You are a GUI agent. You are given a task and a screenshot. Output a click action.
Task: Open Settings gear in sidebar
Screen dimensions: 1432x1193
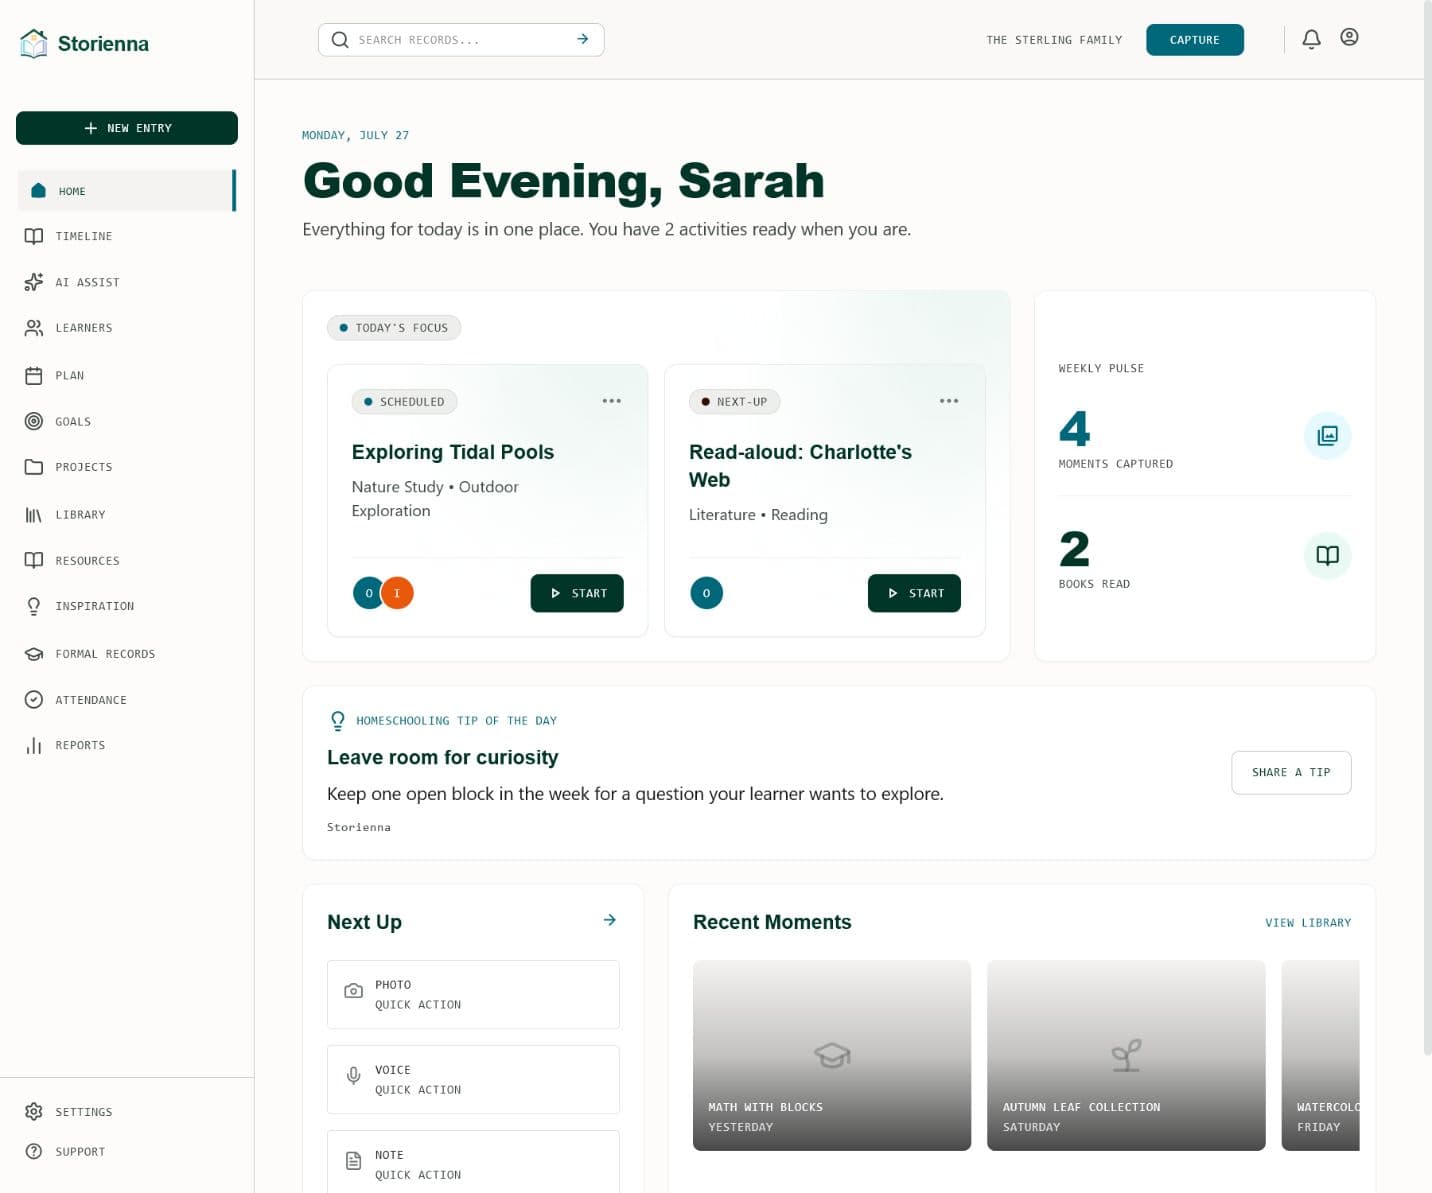[34, 1112]
